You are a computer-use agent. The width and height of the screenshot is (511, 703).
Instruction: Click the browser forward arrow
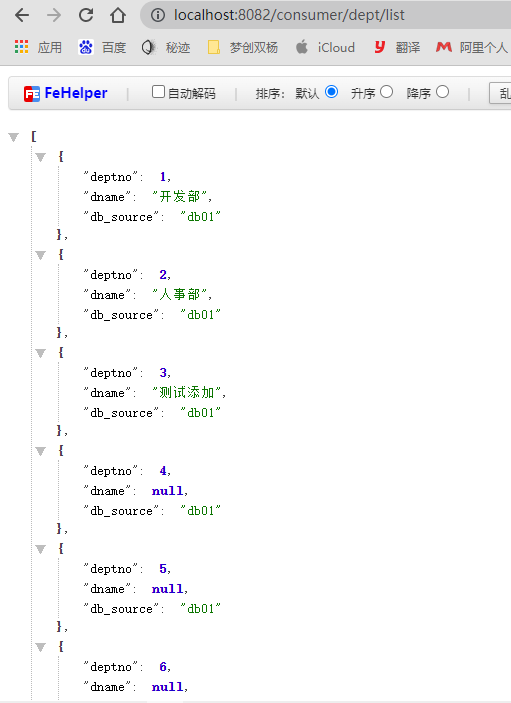coord(54,15)
